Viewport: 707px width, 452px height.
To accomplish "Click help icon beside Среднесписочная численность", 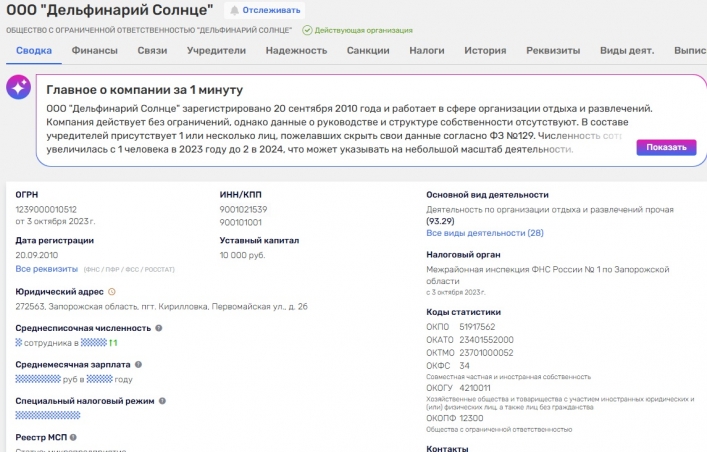I will point(159,328).
